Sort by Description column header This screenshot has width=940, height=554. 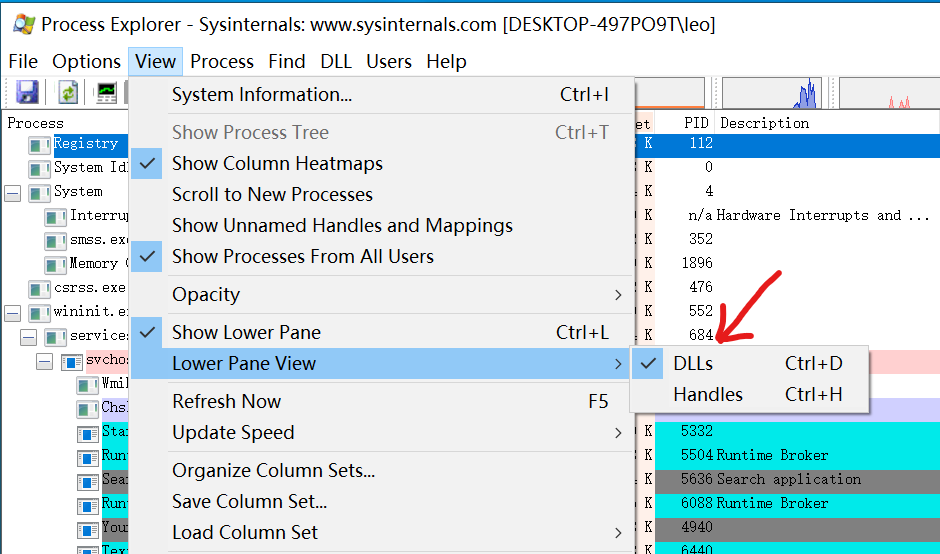tap(764, 123)
